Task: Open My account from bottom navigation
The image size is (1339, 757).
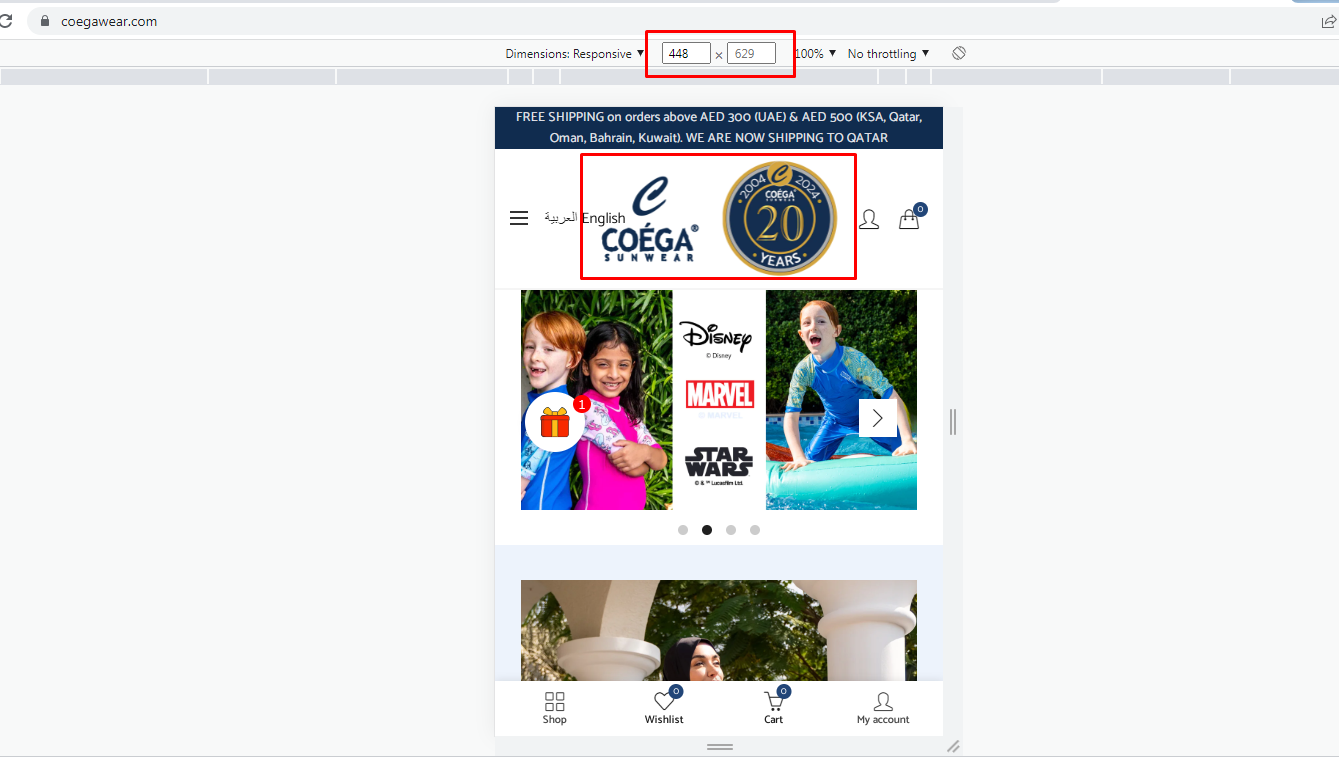Action: tap(883, 708)
